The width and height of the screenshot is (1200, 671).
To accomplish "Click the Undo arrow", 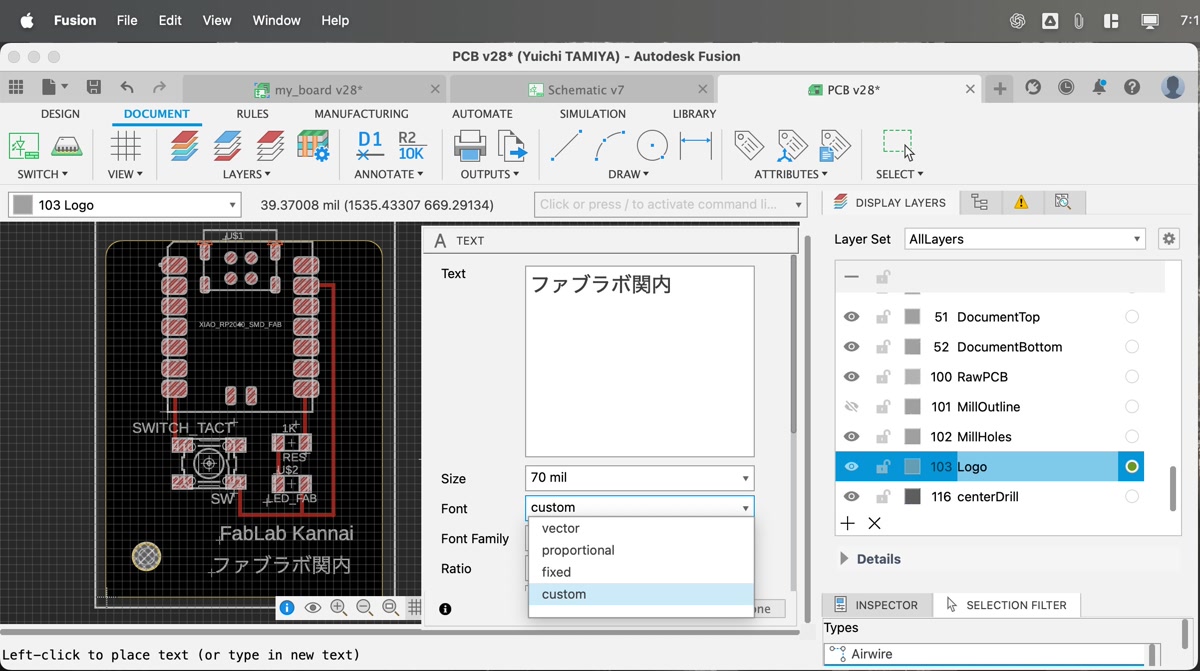I will tap(126, 88).
